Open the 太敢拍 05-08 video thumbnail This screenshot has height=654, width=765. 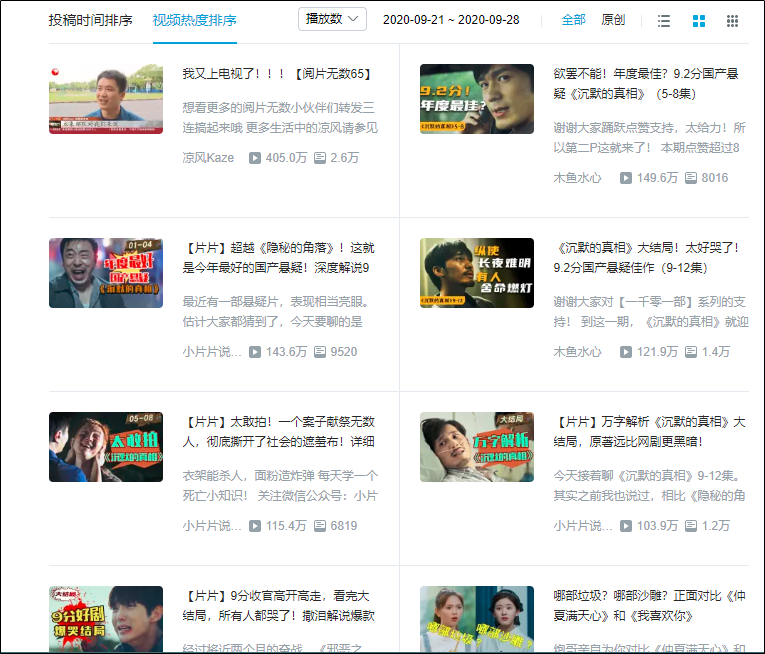106,447
